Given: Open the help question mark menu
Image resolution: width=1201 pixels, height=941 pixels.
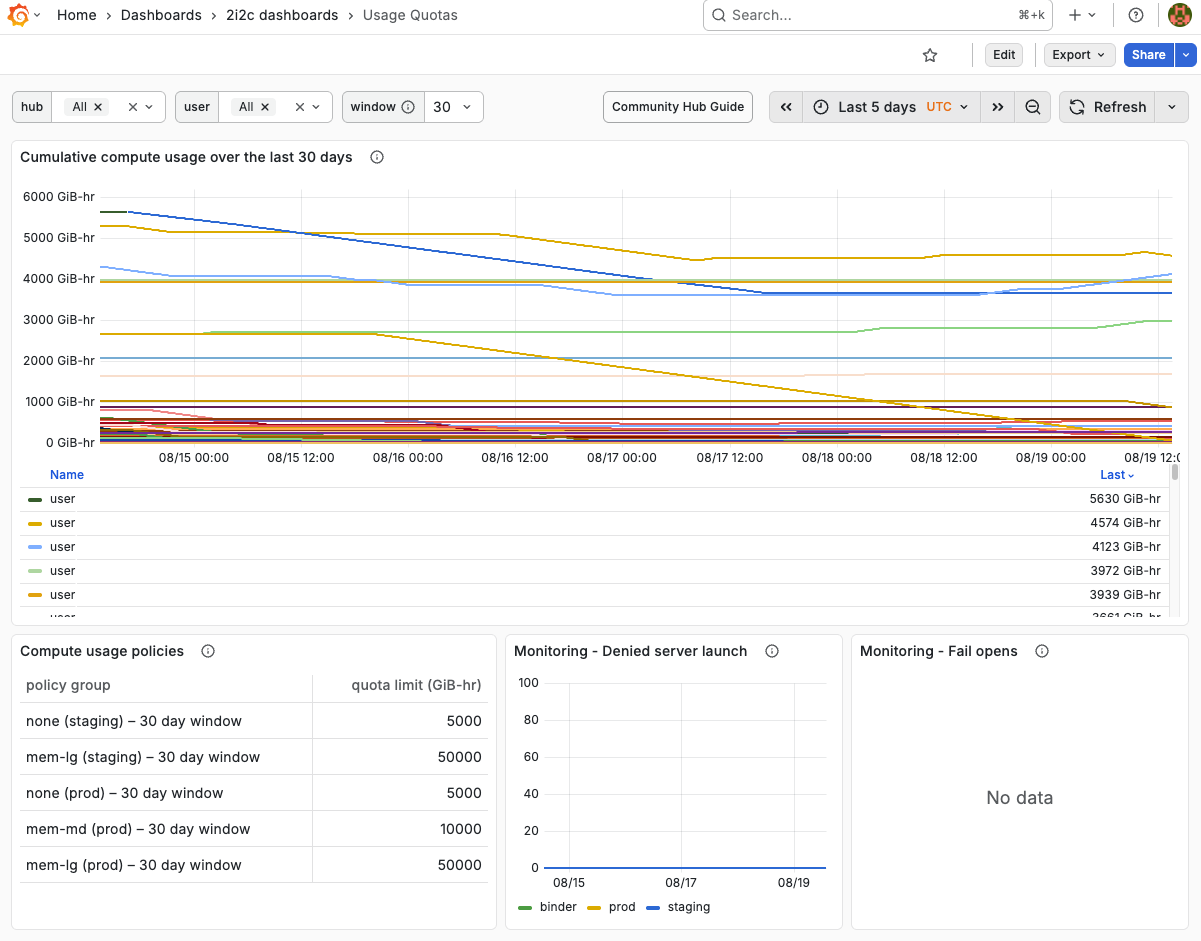Looking at the screenshot, I should pos(1136,15).
